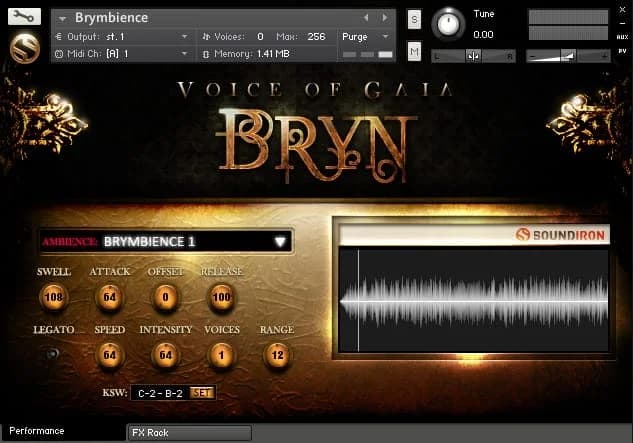Click the Soundiron S logo badge
The width and height of the screenshot is (633, 443).
pyautogui.click(x=25, y=49)
